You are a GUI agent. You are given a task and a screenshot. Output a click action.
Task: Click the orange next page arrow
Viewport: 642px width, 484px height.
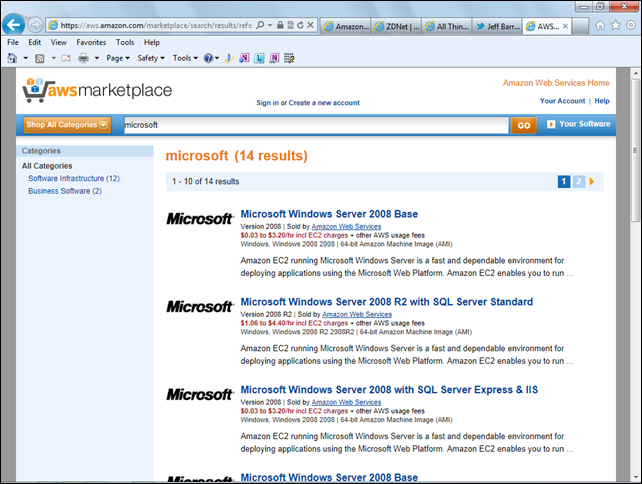pyautogui.click(x=592, y=181)
